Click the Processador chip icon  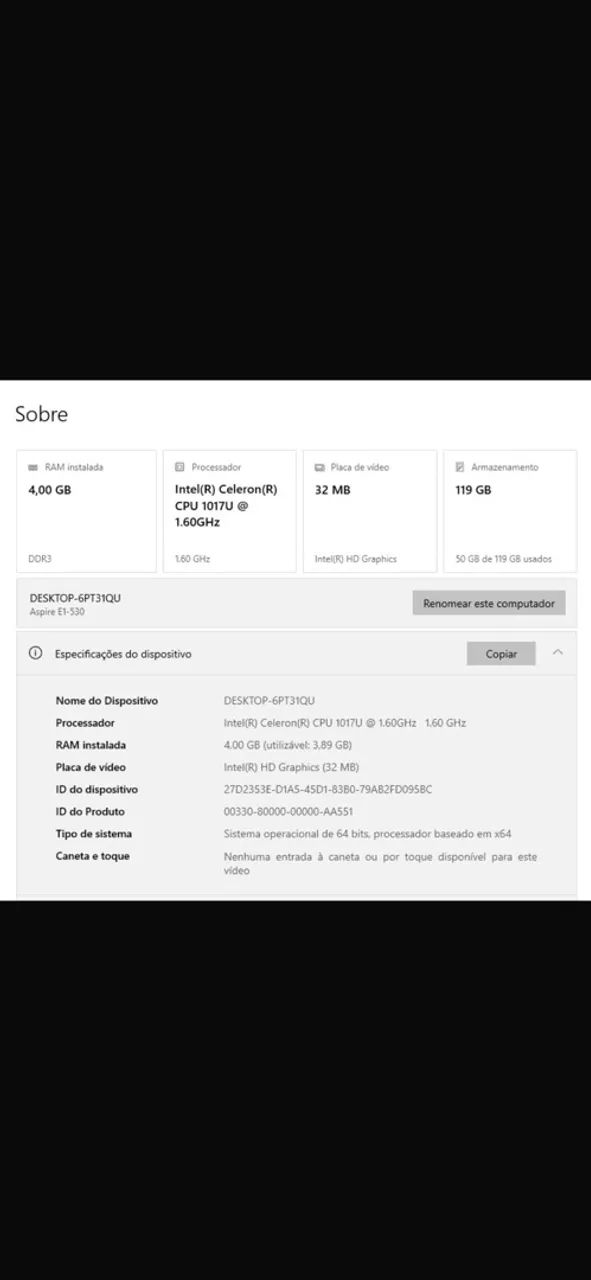point(180,467)
